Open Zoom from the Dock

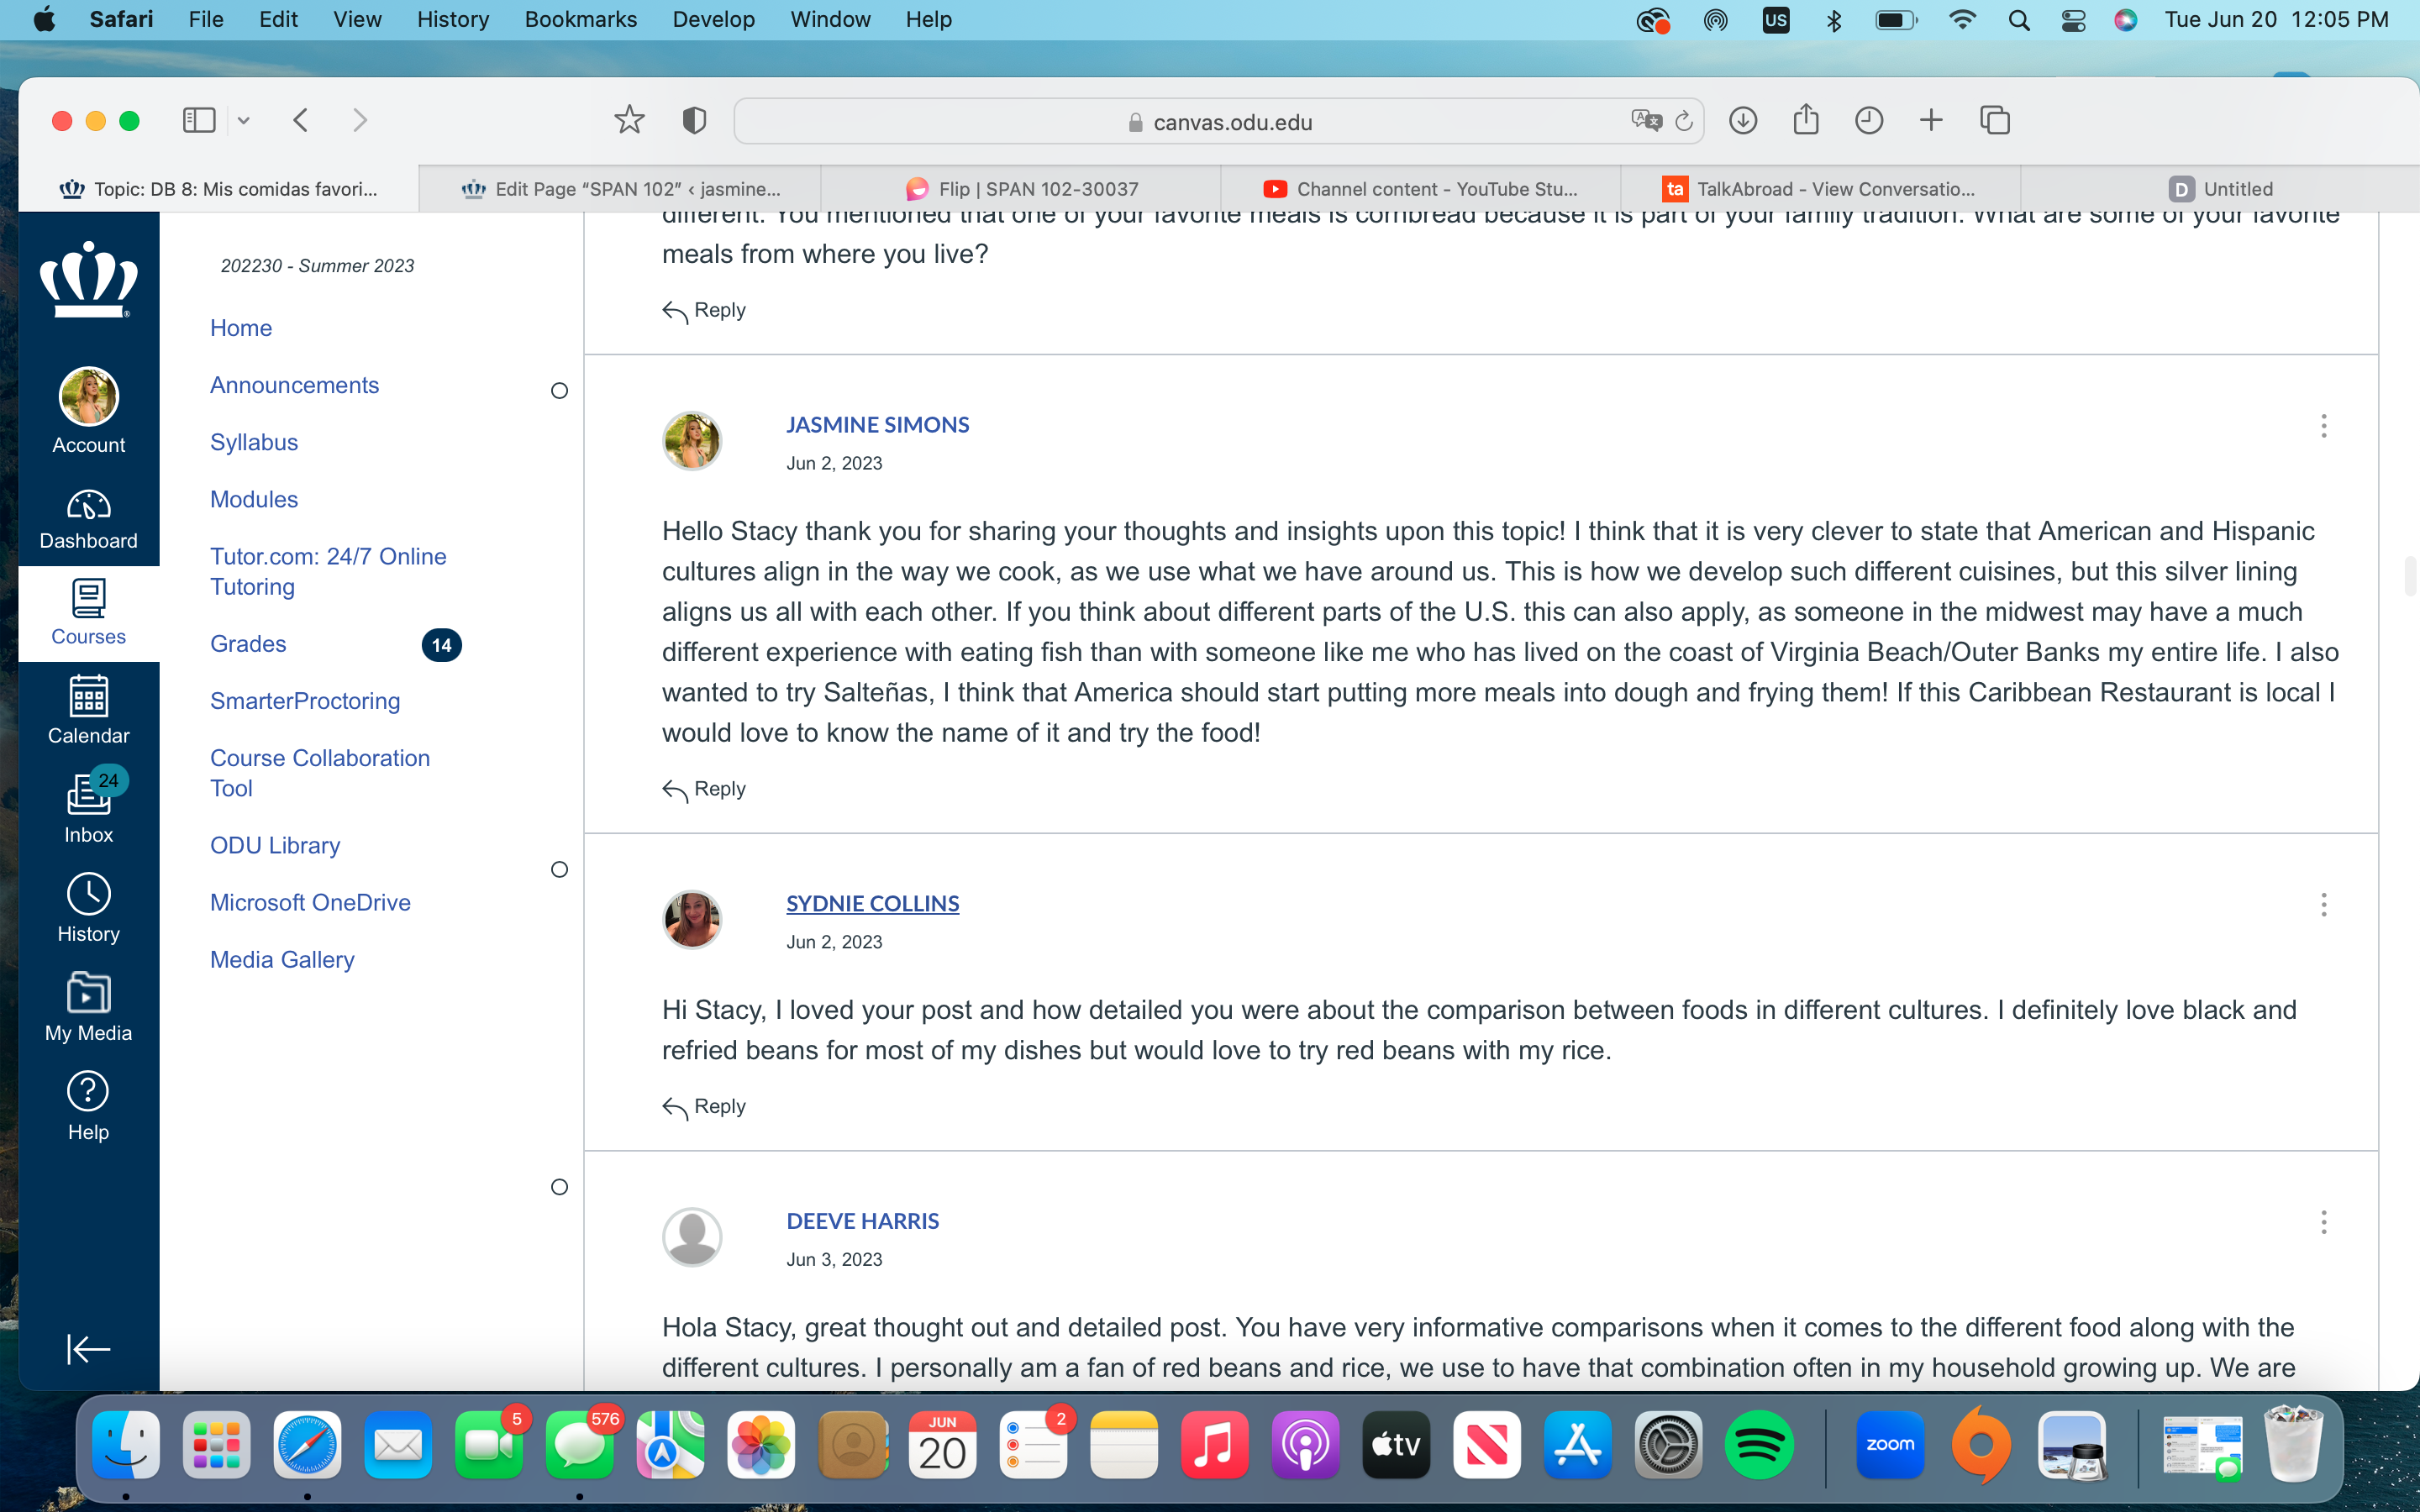[1890, 1445]
